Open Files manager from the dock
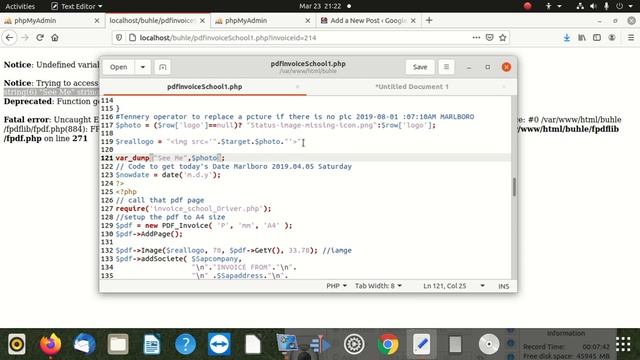 pyautogui.click(x=118, y=344)
